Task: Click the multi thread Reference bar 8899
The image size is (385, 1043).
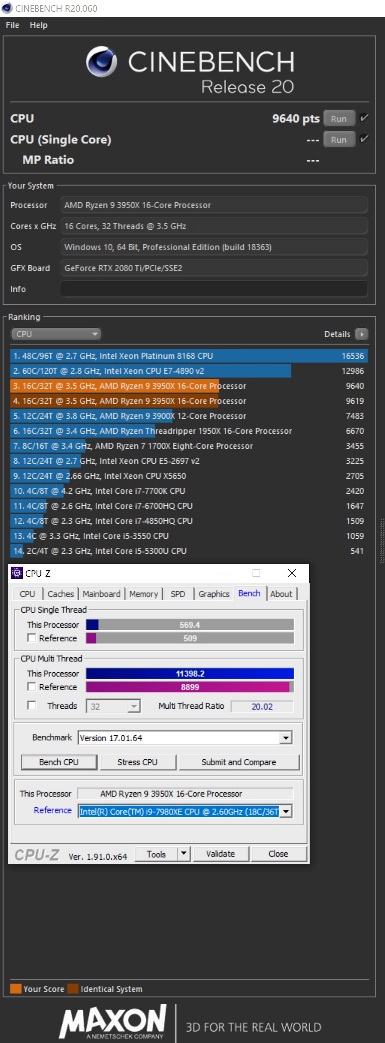Action: coord(190,687)
